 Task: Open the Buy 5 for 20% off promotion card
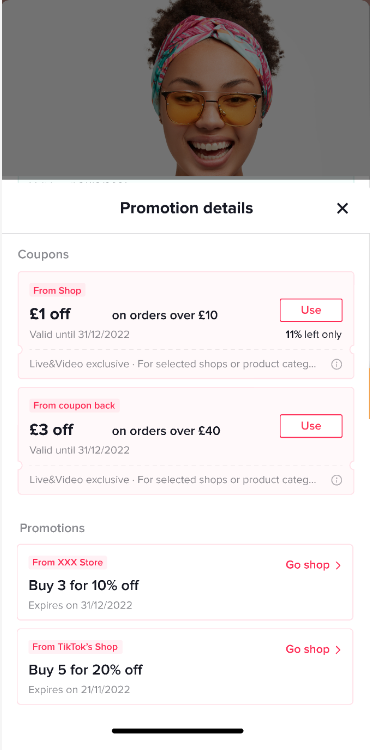coord(185,666)
